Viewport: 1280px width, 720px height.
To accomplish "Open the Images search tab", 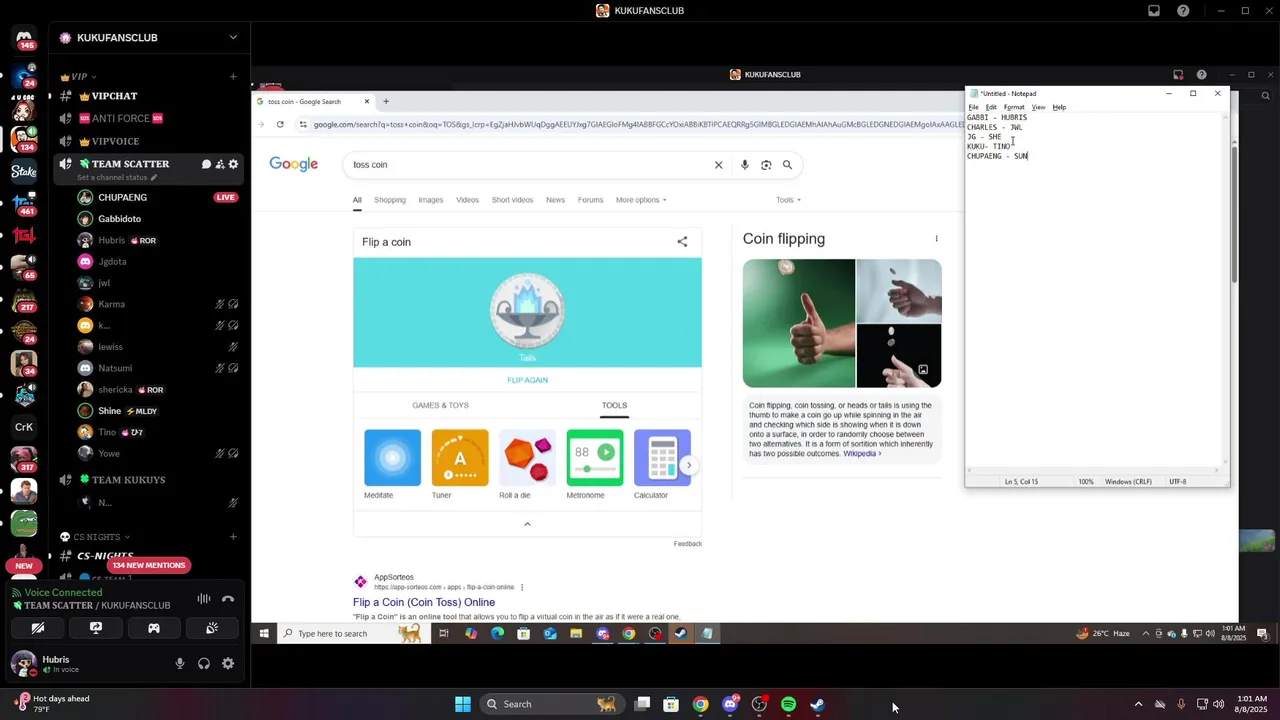I will point(431,200).
